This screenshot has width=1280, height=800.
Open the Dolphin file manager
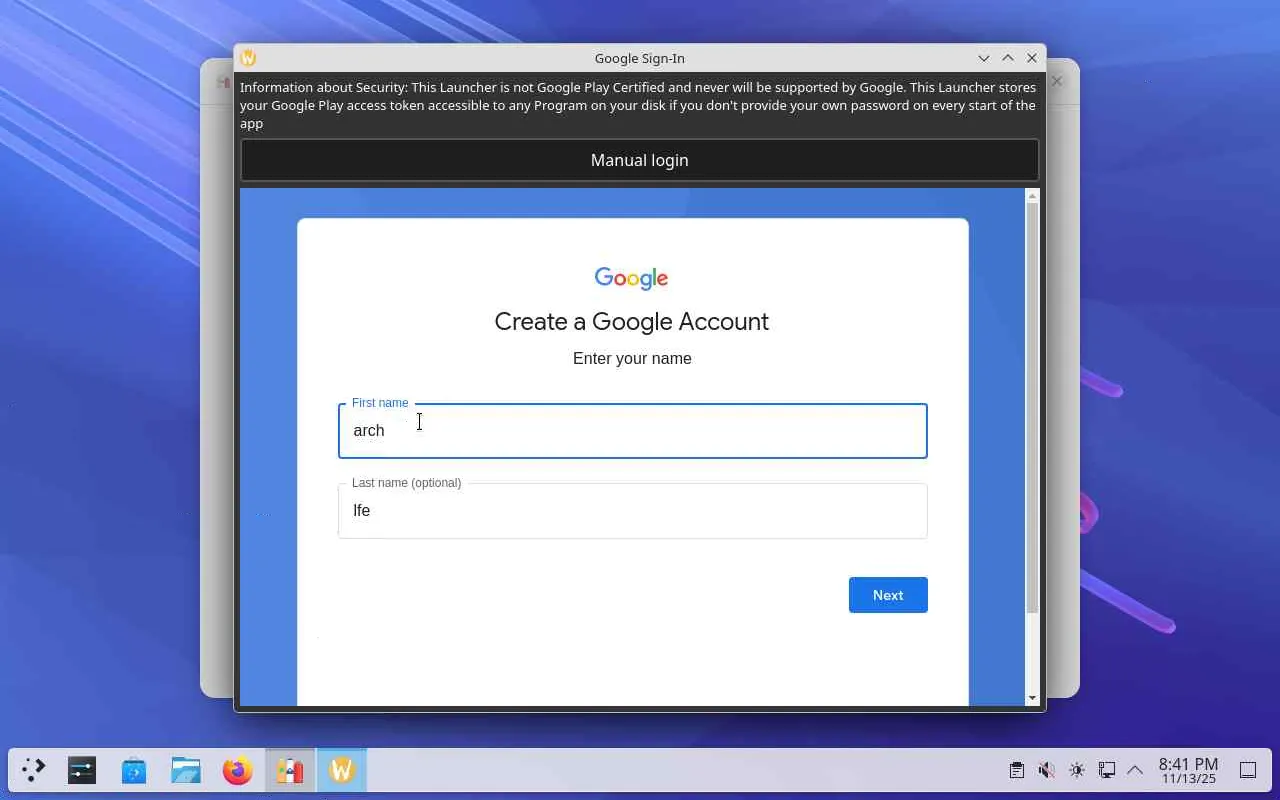[x=186, y=770]
